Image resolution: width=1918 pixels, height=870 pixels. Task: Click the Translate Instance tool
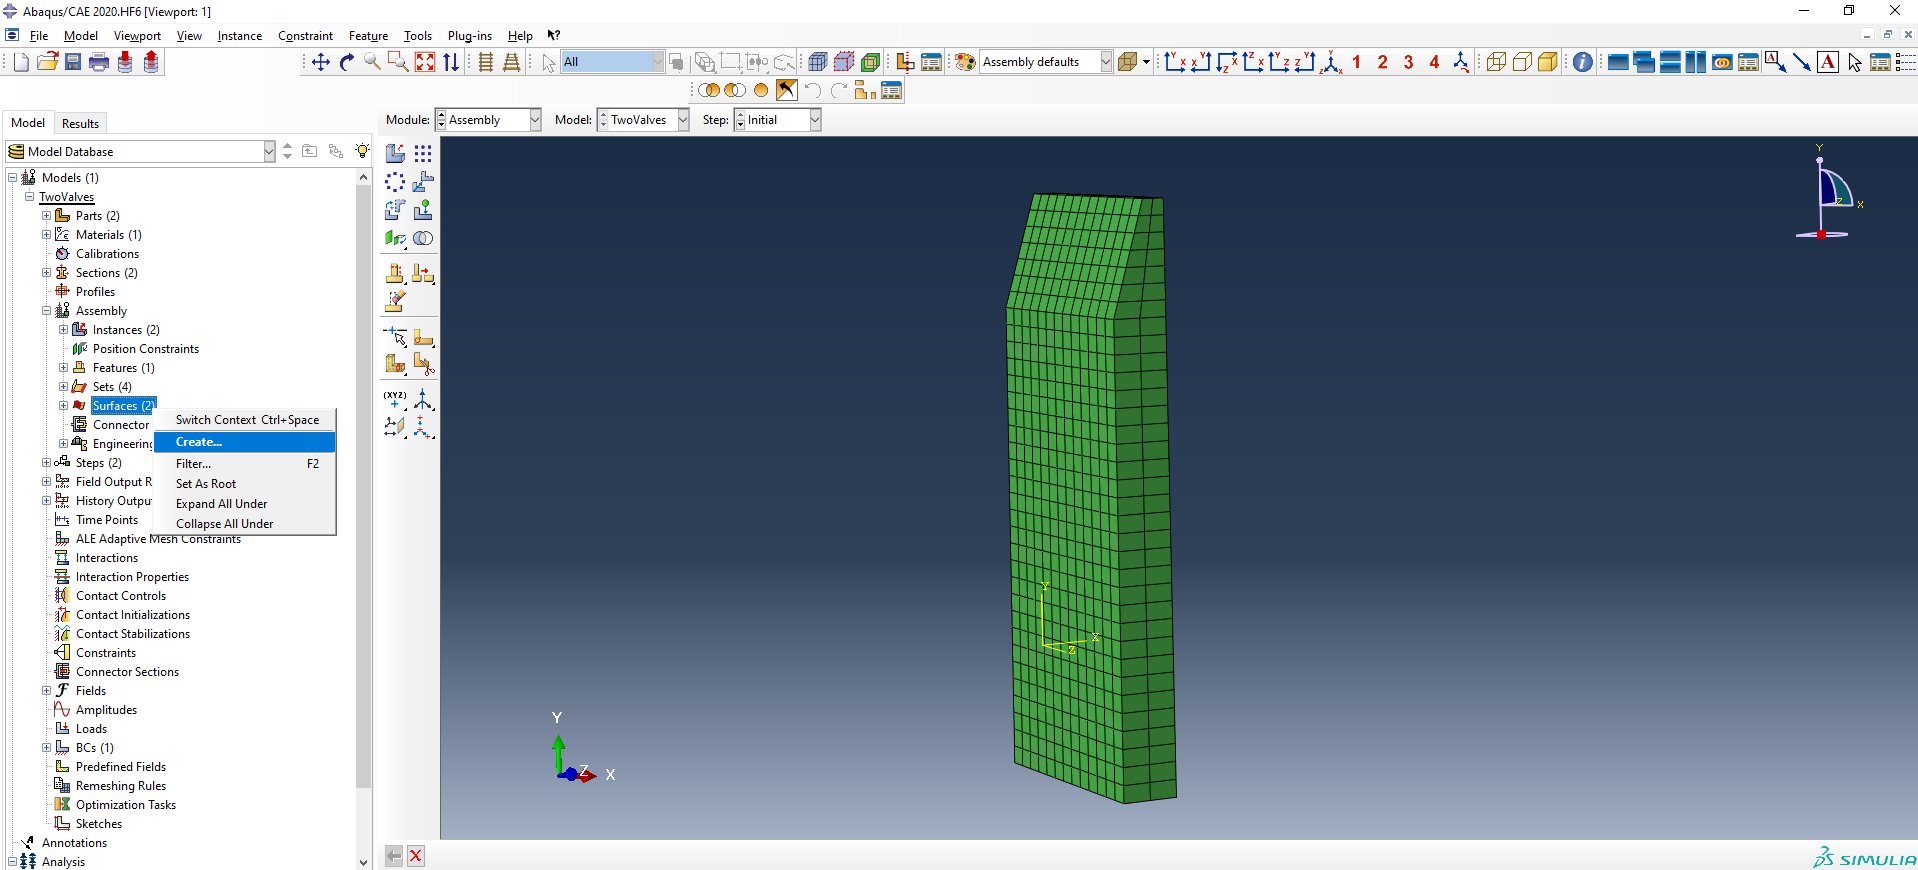pos(423,182)
